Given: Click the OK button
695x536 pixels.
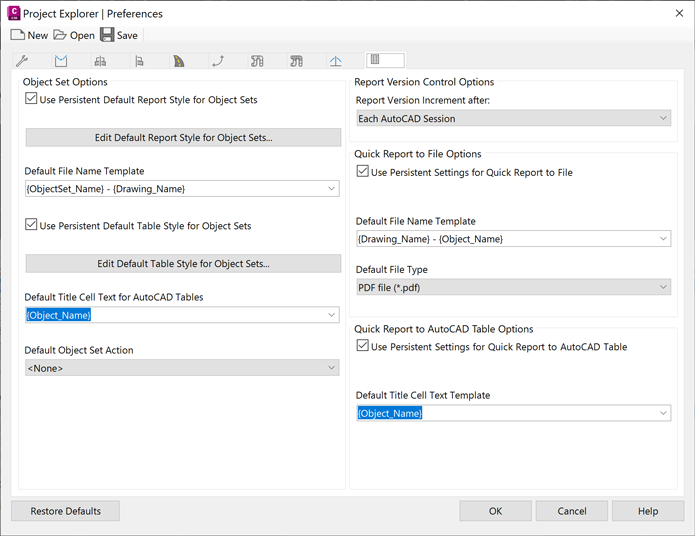Looking at the screenshot, I should pyautogui.click(x=495, y=511).
